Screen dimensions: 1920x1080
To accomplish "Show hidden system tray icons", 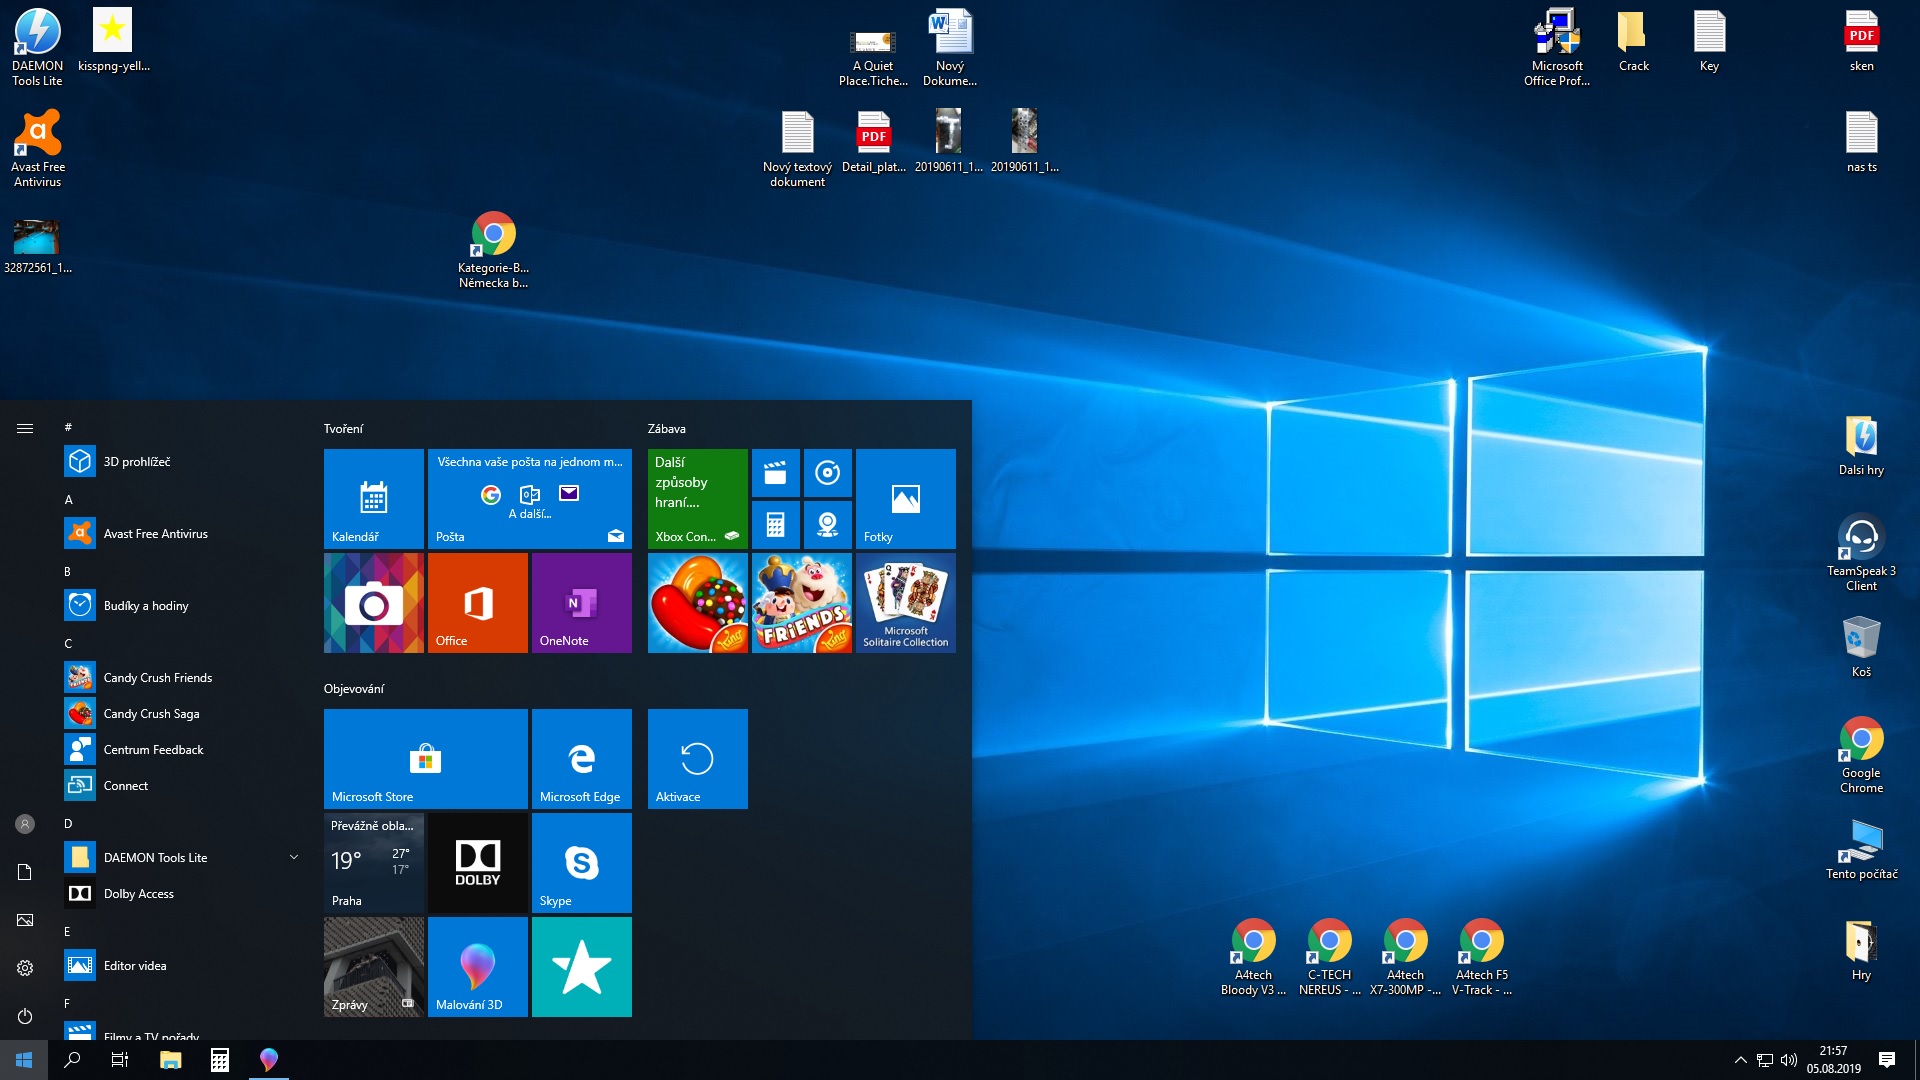I will click(1740, 1060).
